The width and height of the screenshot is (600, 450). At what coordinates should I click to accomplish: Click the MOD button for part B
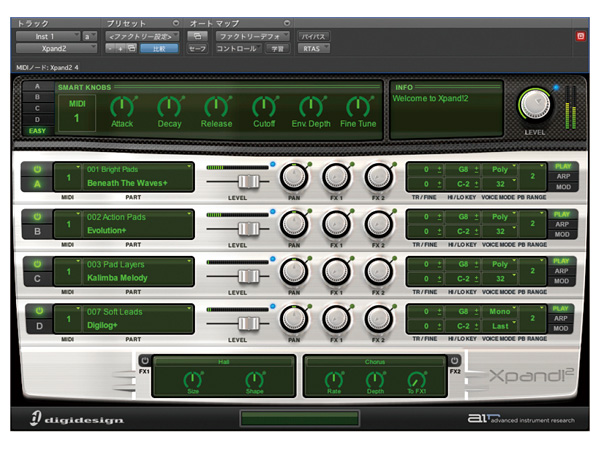tap(562, 234)
